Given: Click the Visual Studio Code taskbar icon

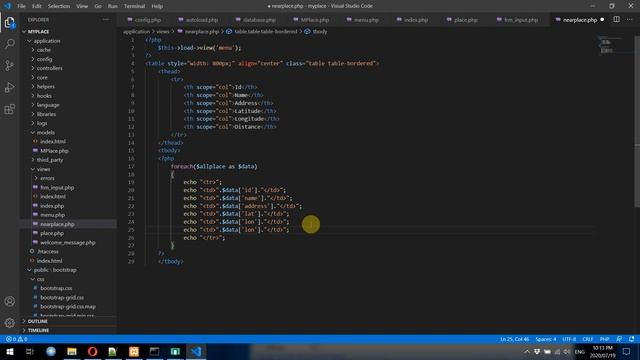Looking at the screenshot, I should (196, 351).
